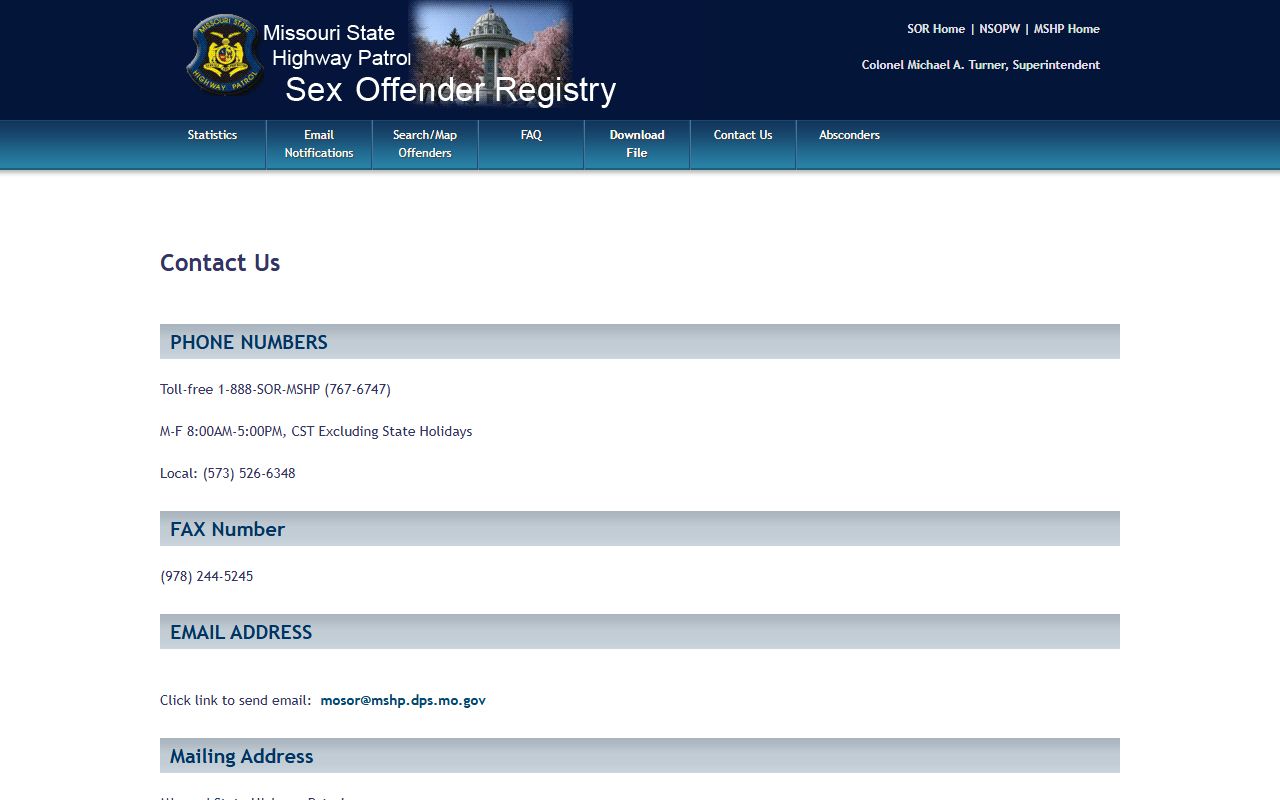Go to Search/Map Offenders page
This screenshot has width=1280, height=800.
tap(425, 144)
